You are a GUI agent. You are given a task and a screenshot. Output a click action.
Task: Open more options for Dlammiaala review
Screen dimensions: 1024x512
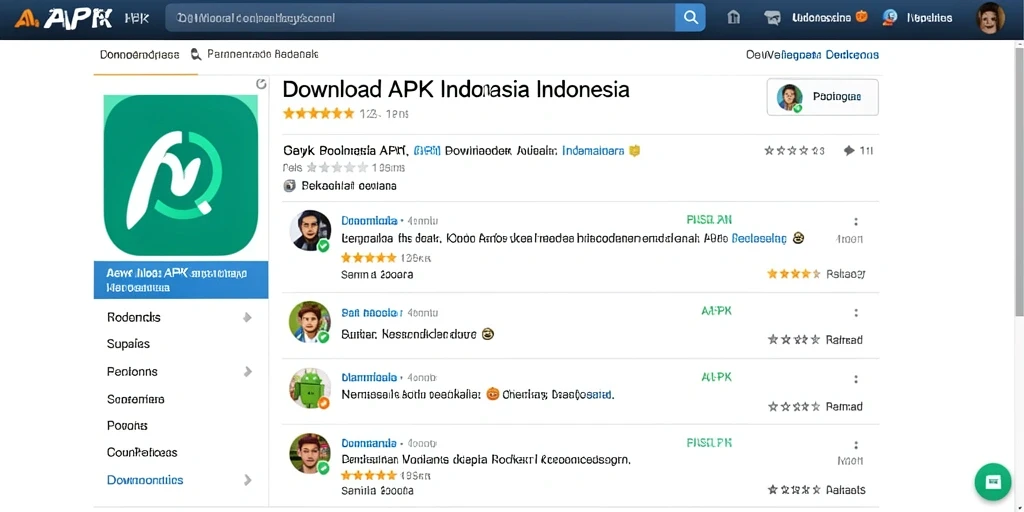856,379
